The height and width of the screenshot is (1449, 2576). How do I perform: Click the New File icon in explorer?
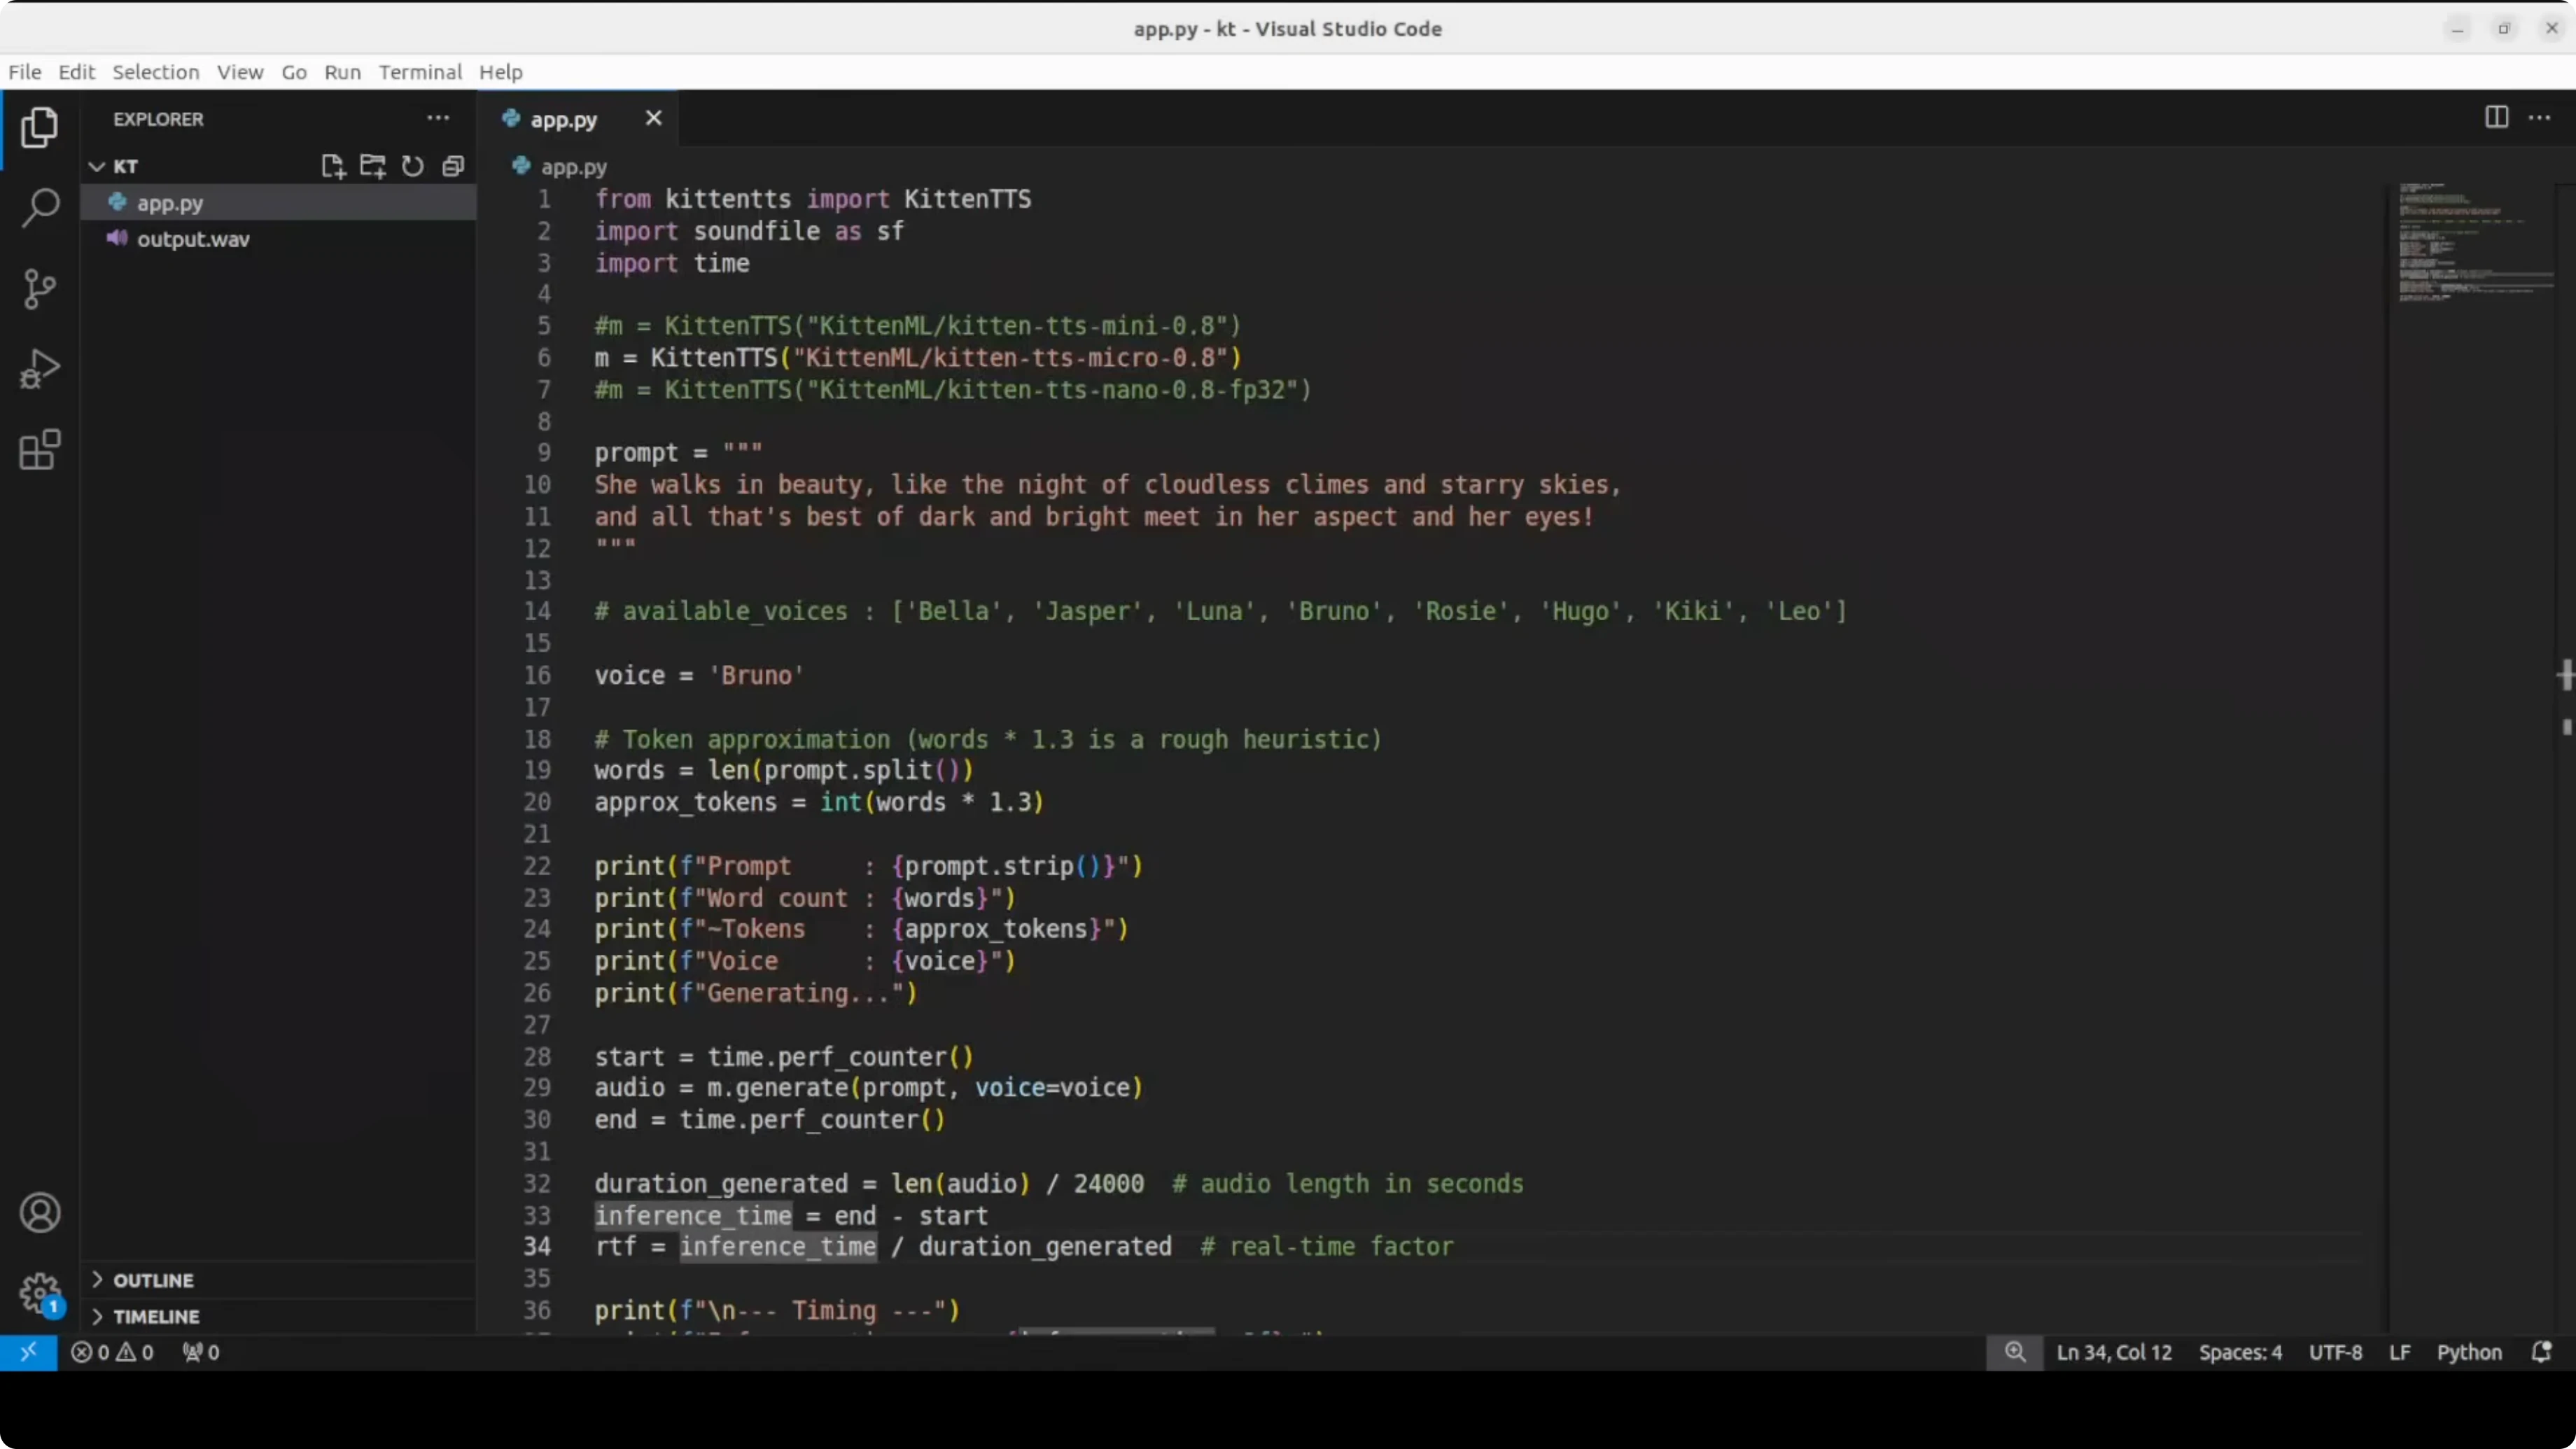tap(333, 166)
